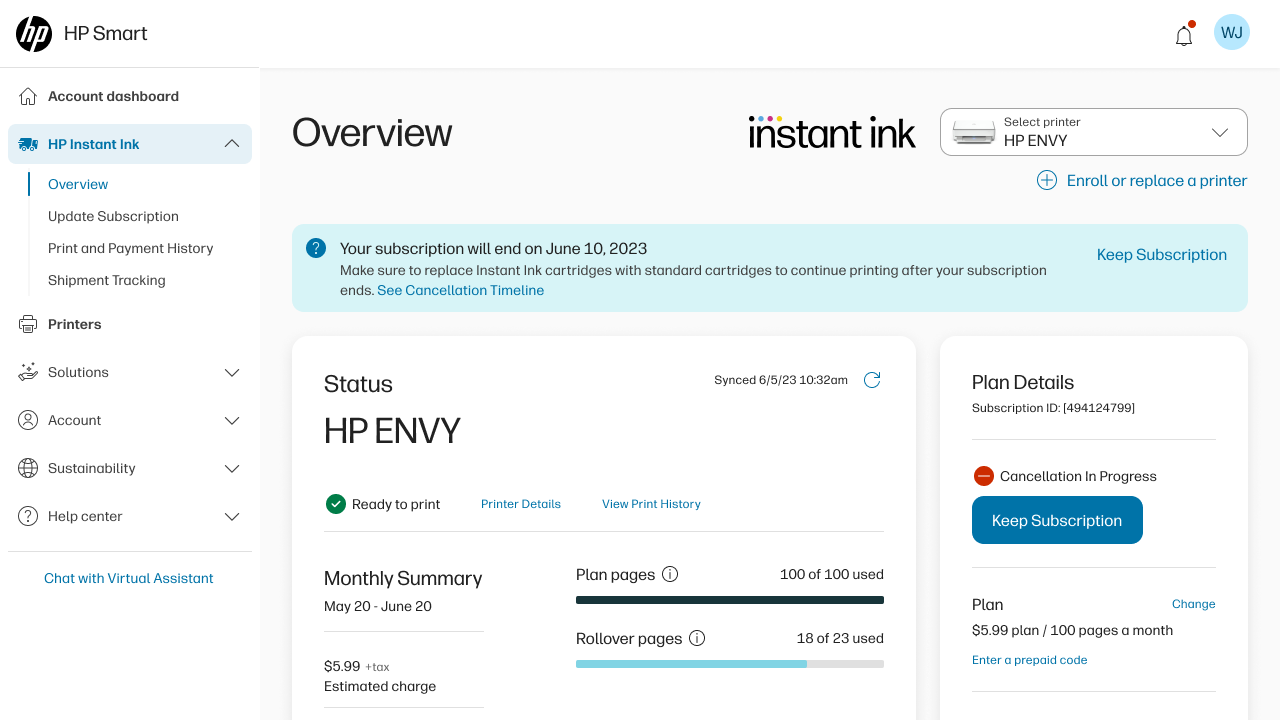Expand the Account menu chevron
Viewport: 1280px width, 720px height.
[x=232, y=420]
